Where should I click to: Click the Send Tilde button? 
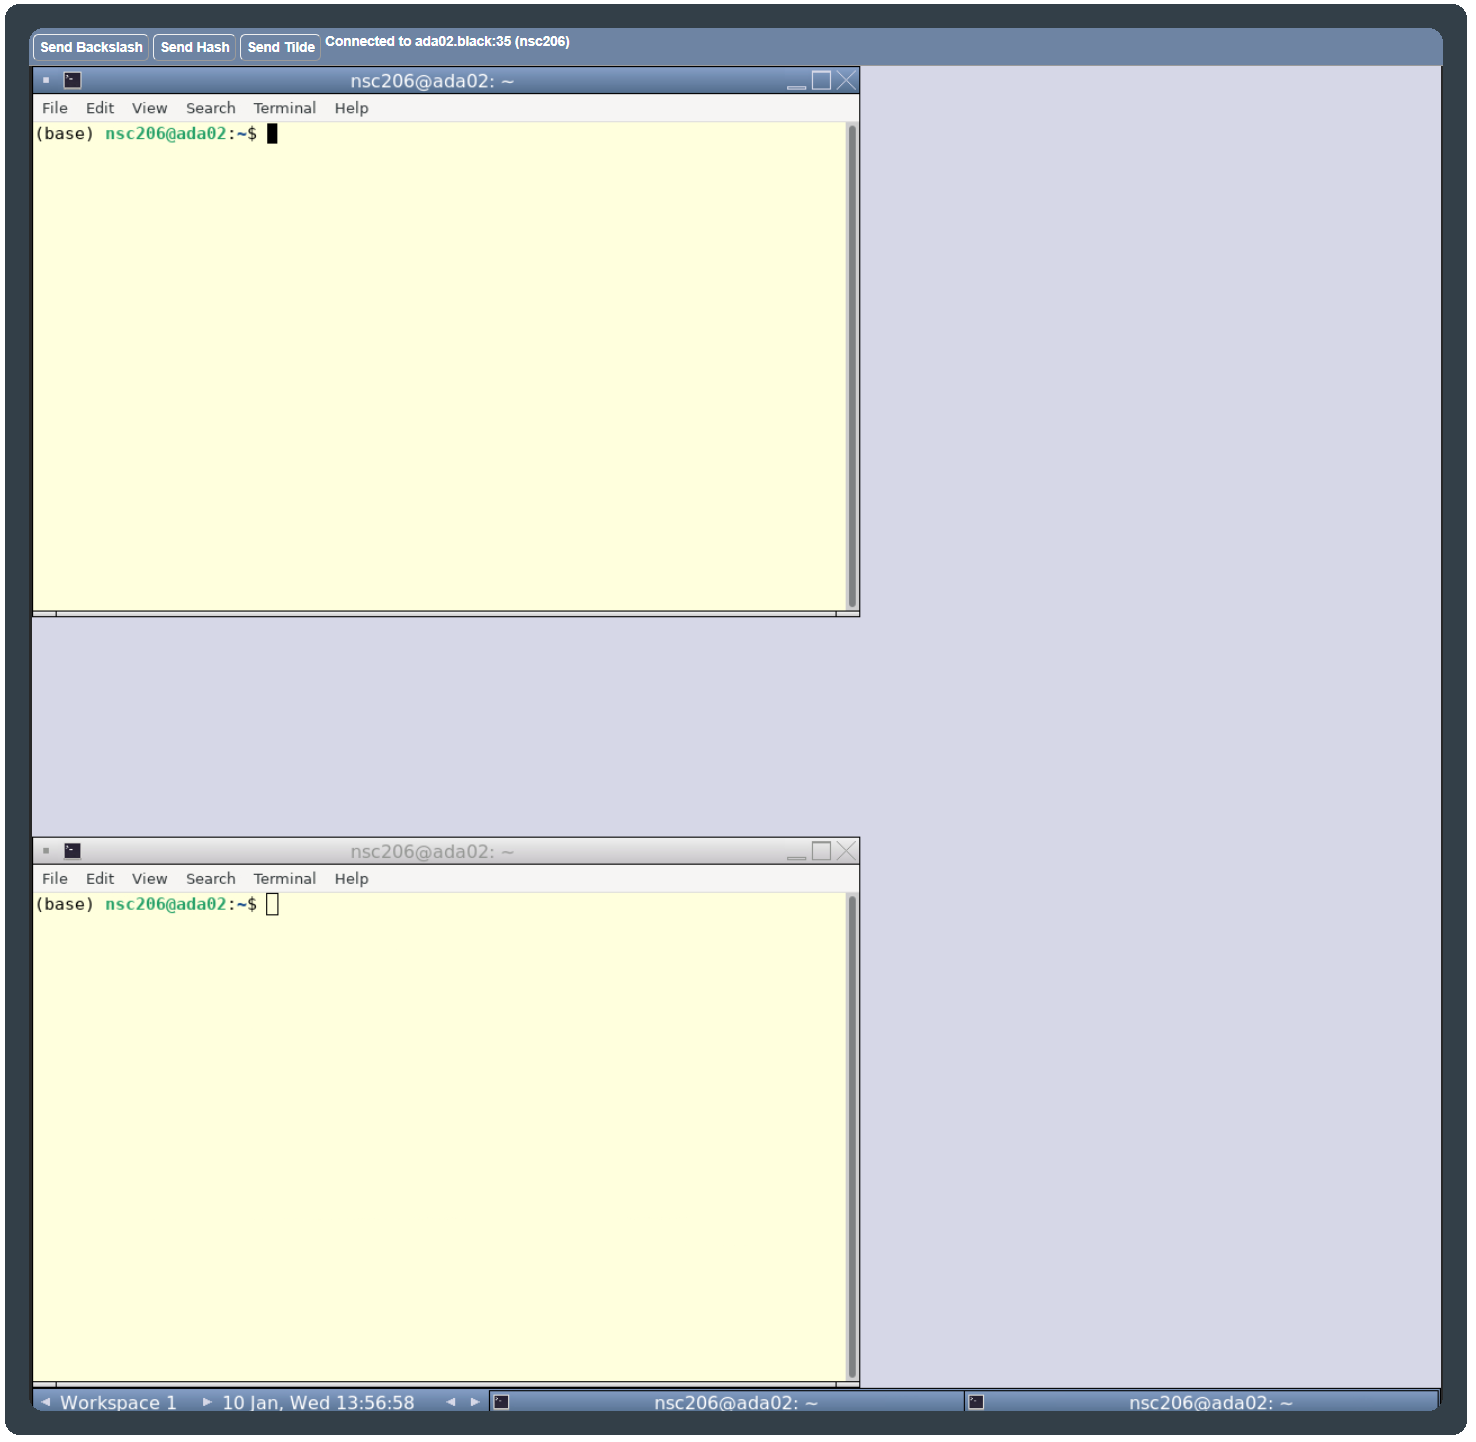pos(281,47)
